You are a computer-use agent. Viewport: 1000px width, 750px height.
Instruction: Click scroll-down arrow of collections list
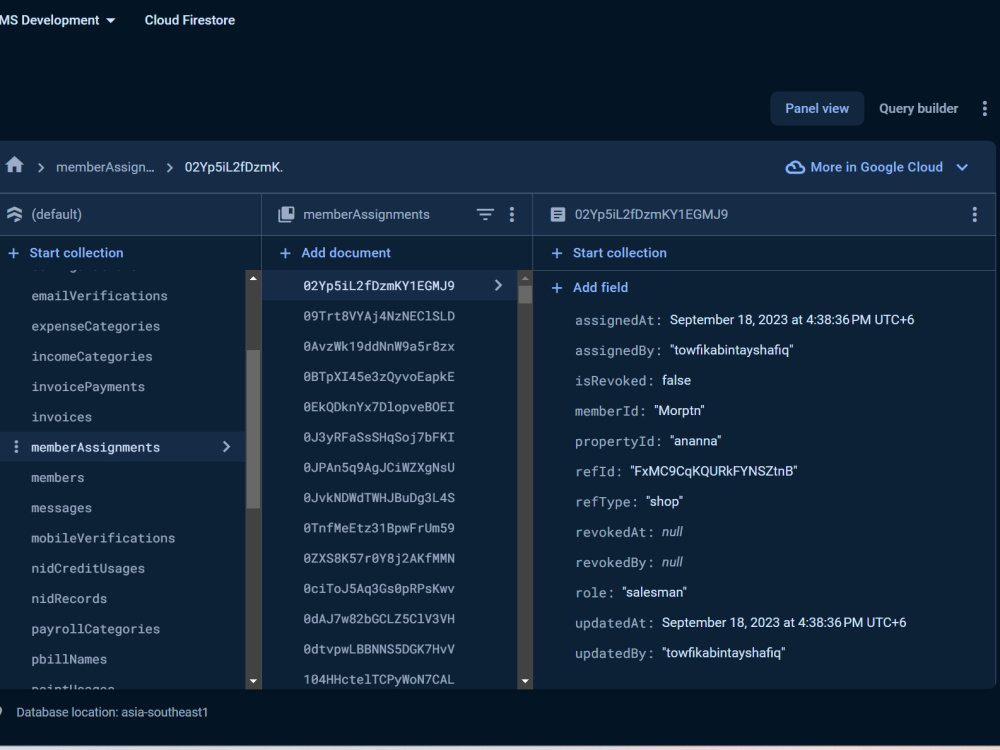(253, 681)
